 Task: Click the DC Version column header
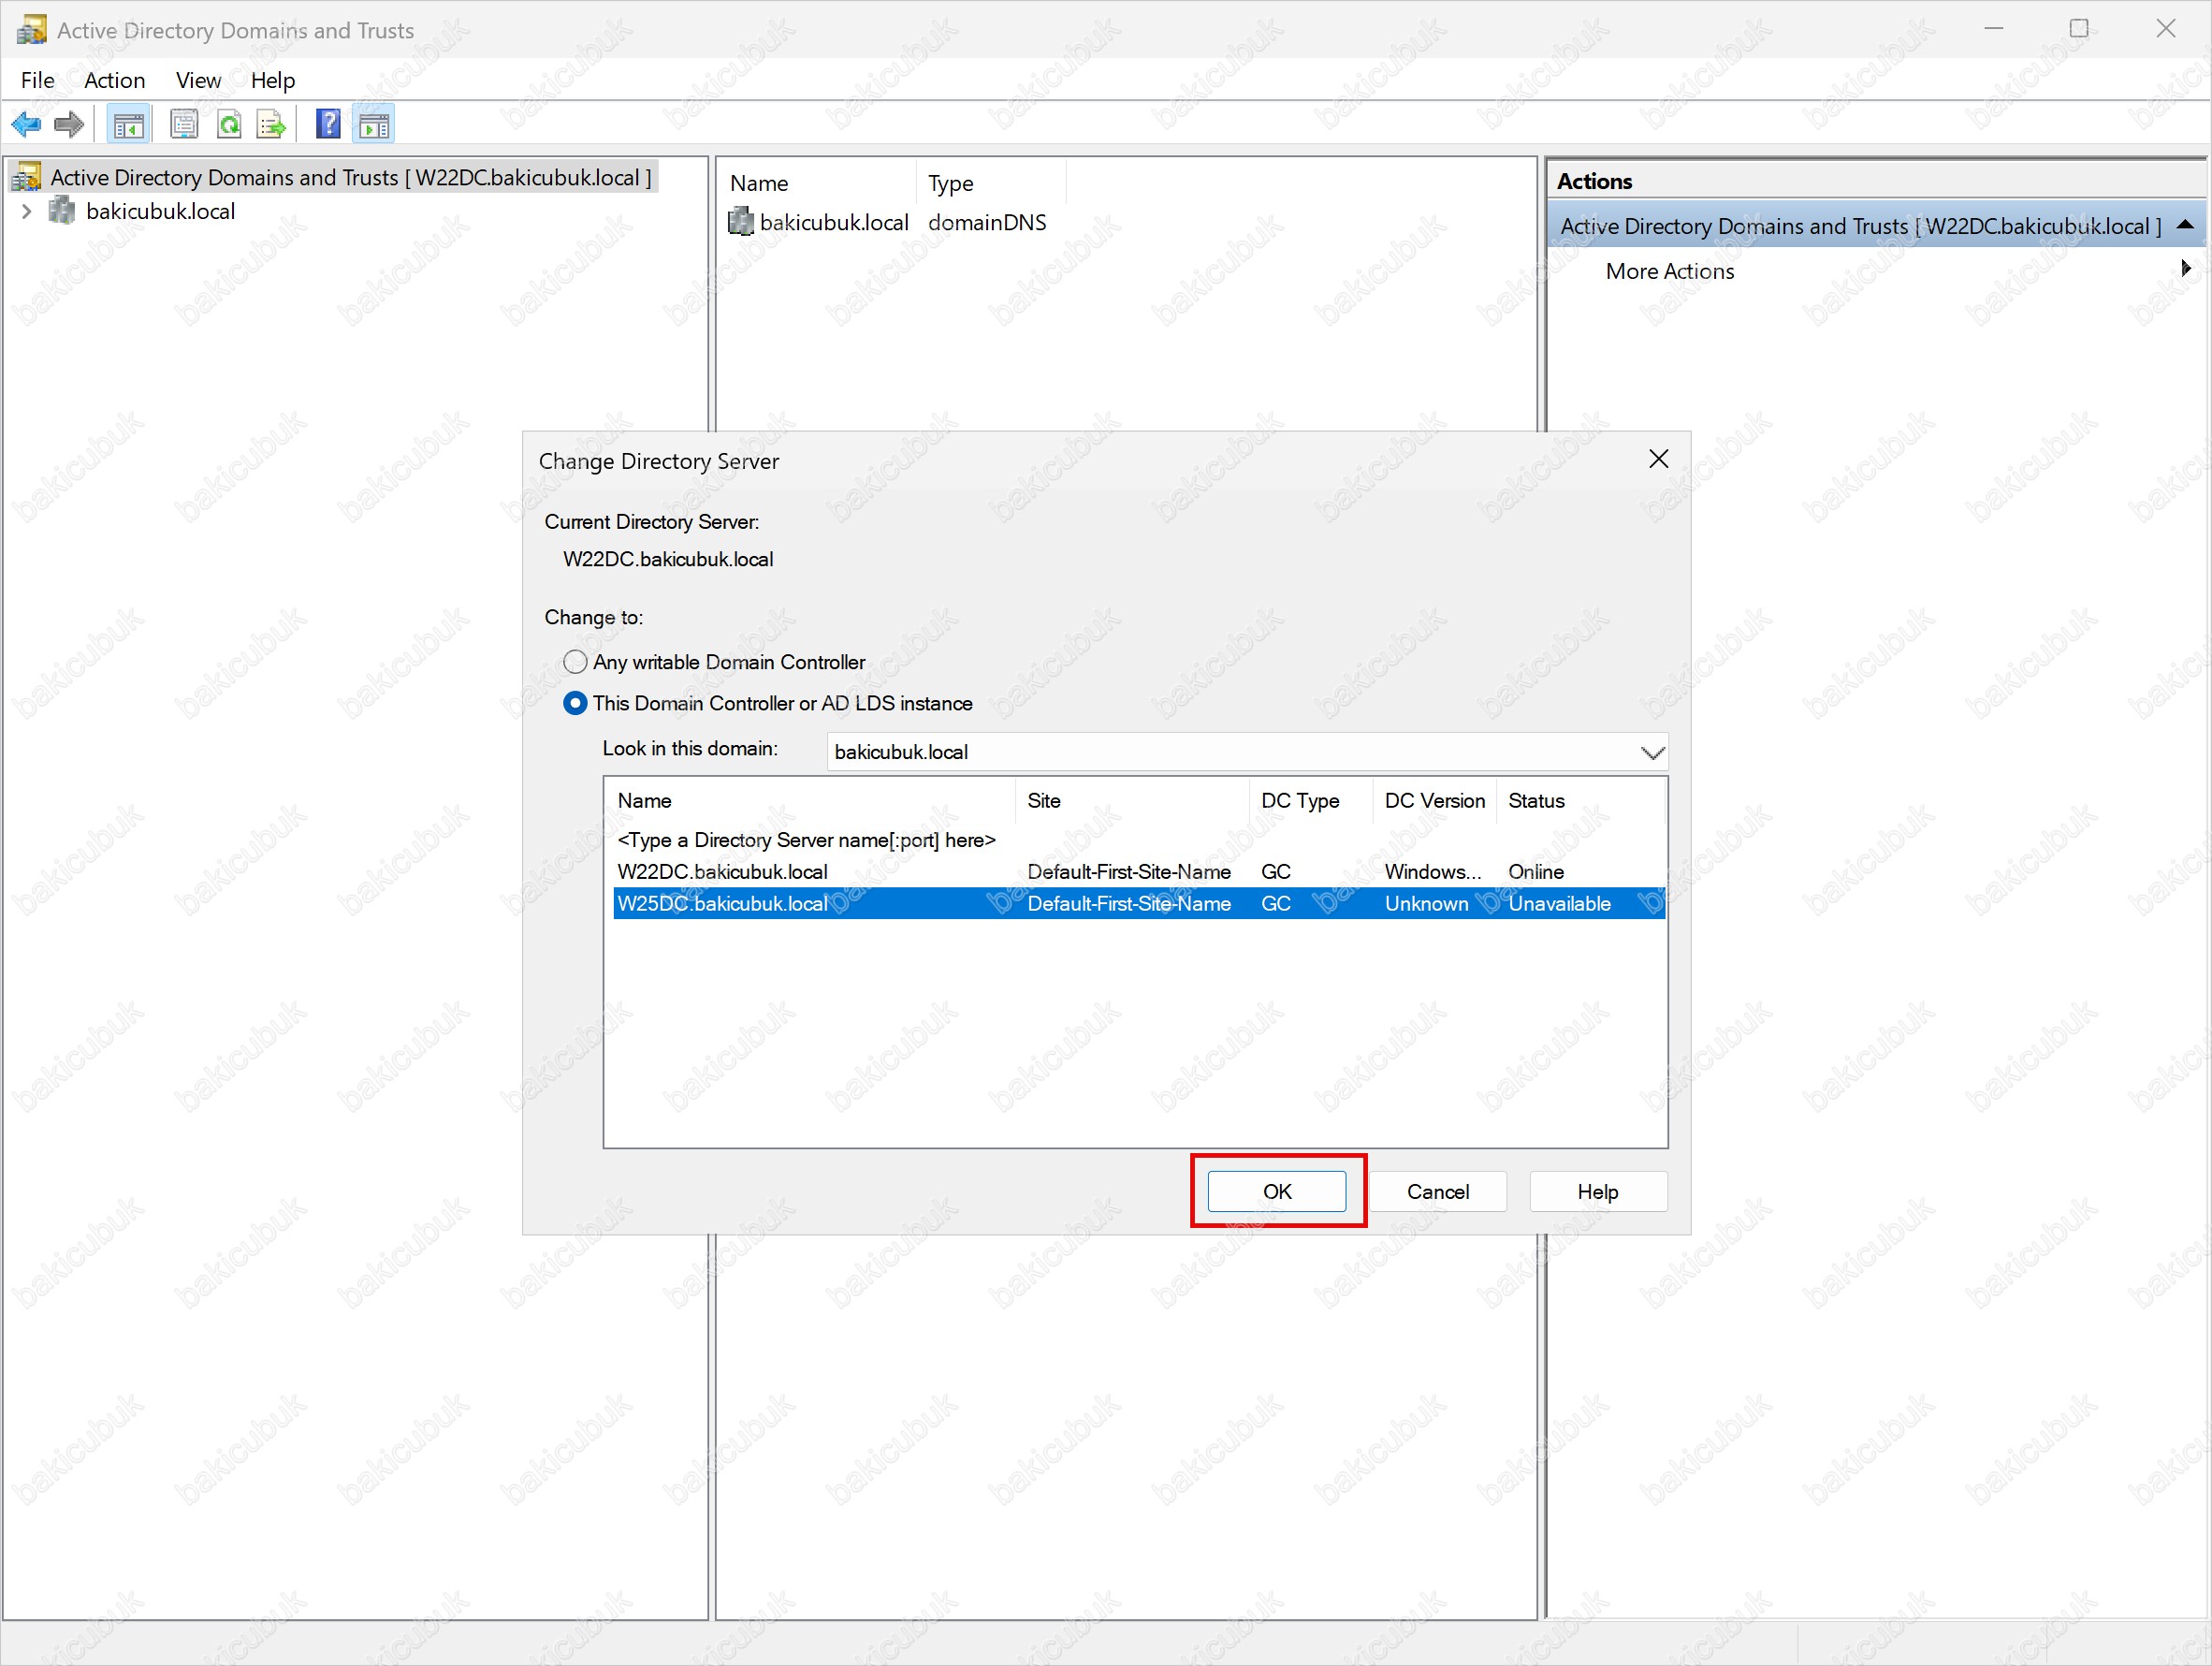coord(1435,801)
